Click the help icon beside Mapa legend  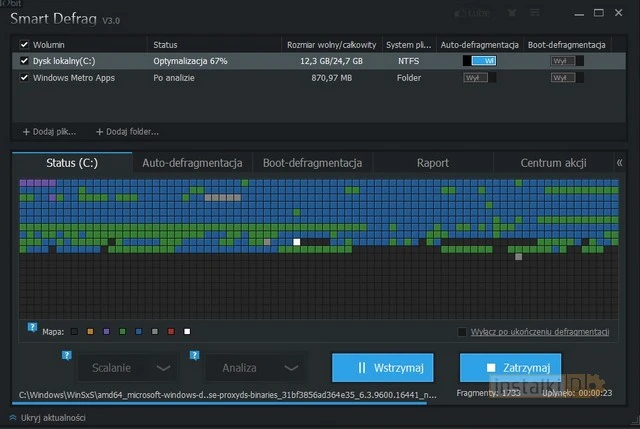tap(32, 327)
